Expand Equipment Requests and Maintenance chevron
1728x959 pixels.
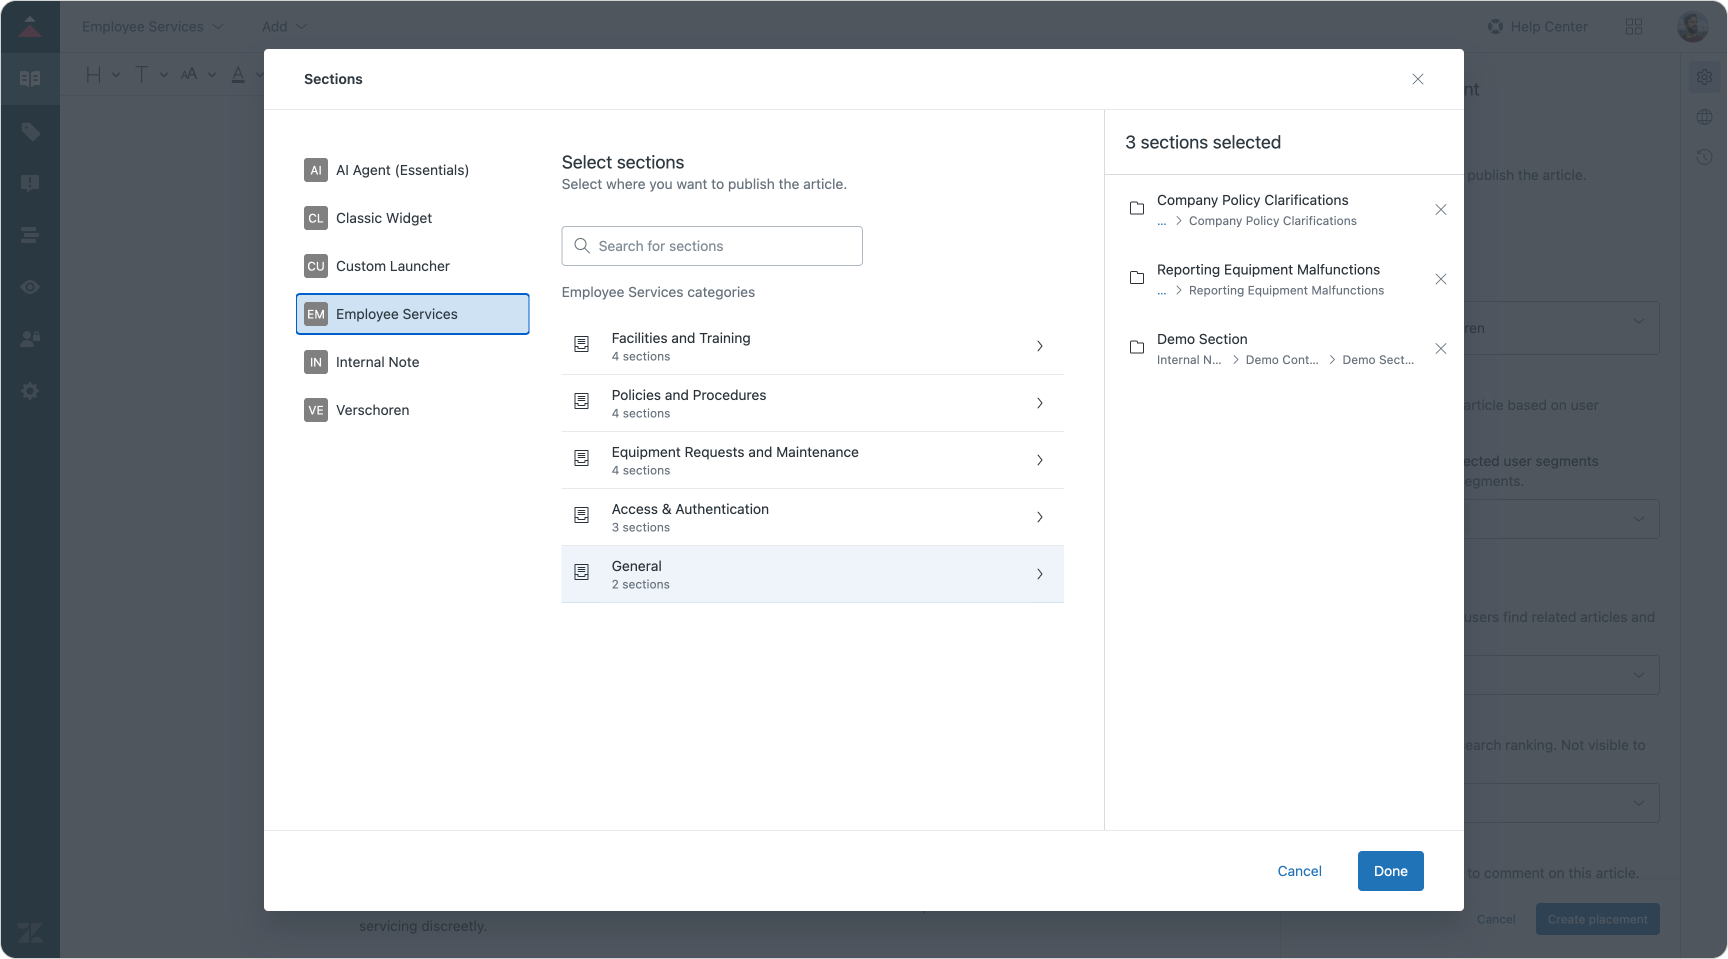[x=1039, y=460]
